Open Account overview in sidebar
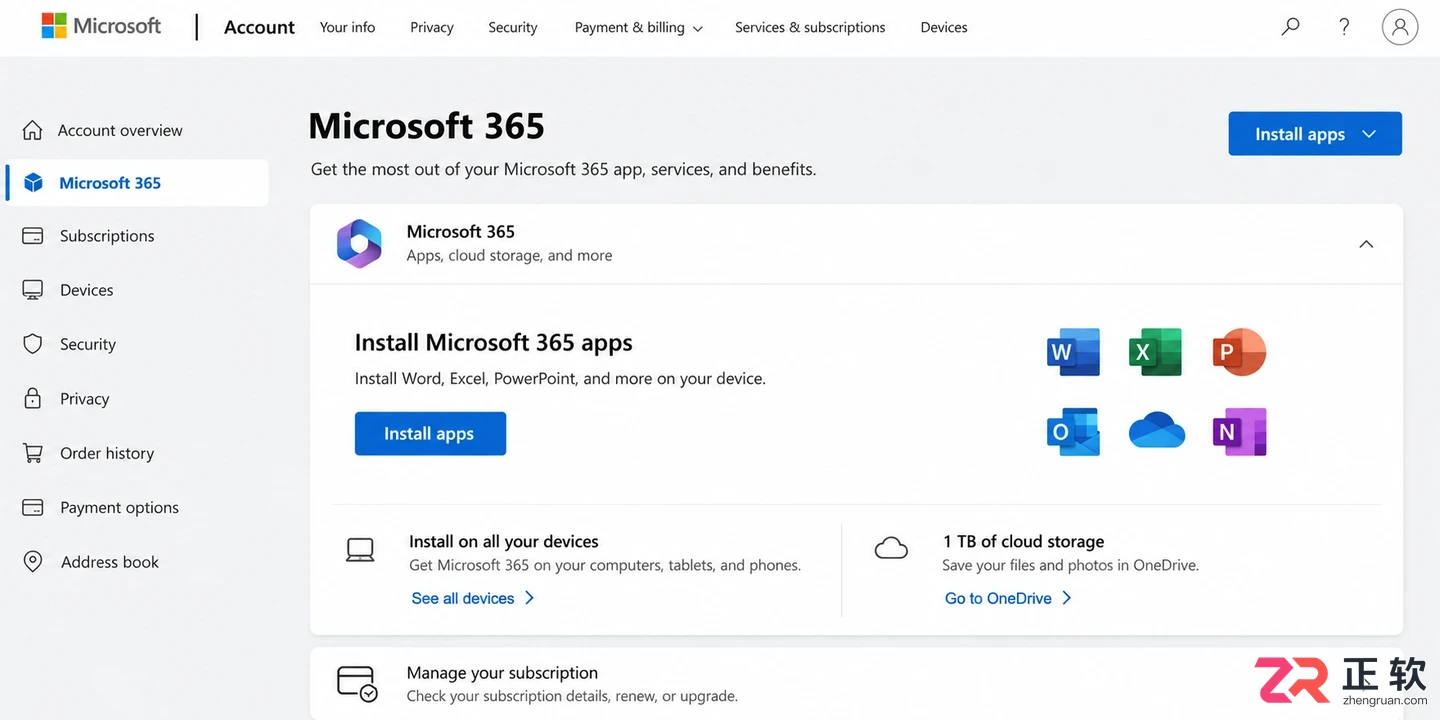Screen dimensions: 1440x720 point(120,130)
